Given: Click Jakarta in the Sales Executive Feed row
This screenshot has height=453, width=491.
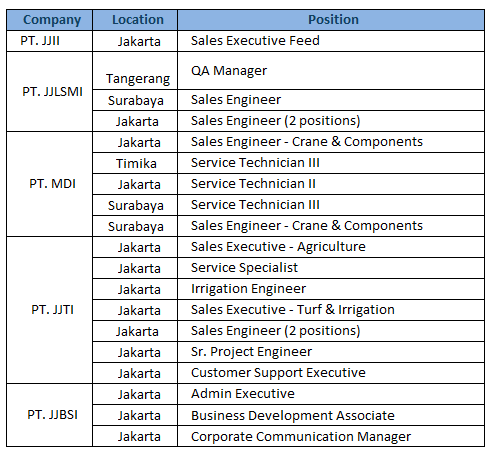Looking at the screenshot, I should click(x=135, y=41).
